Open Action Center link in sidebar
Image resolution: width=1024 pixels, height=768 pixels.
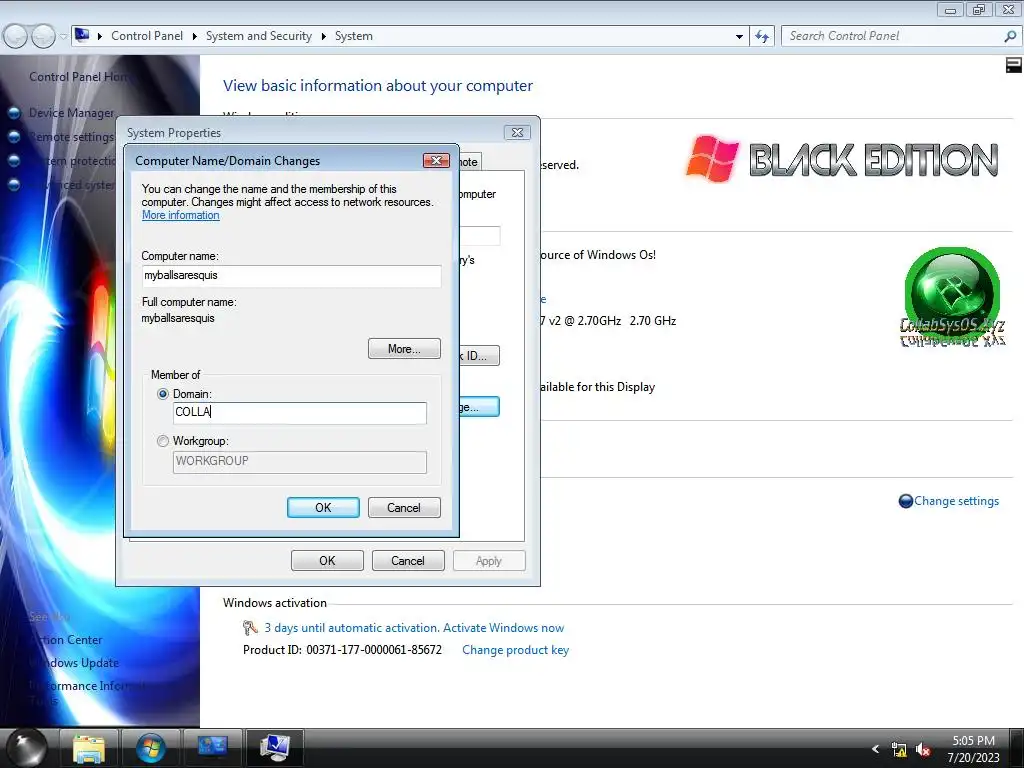pyautogui.click(x=66, y=640)
